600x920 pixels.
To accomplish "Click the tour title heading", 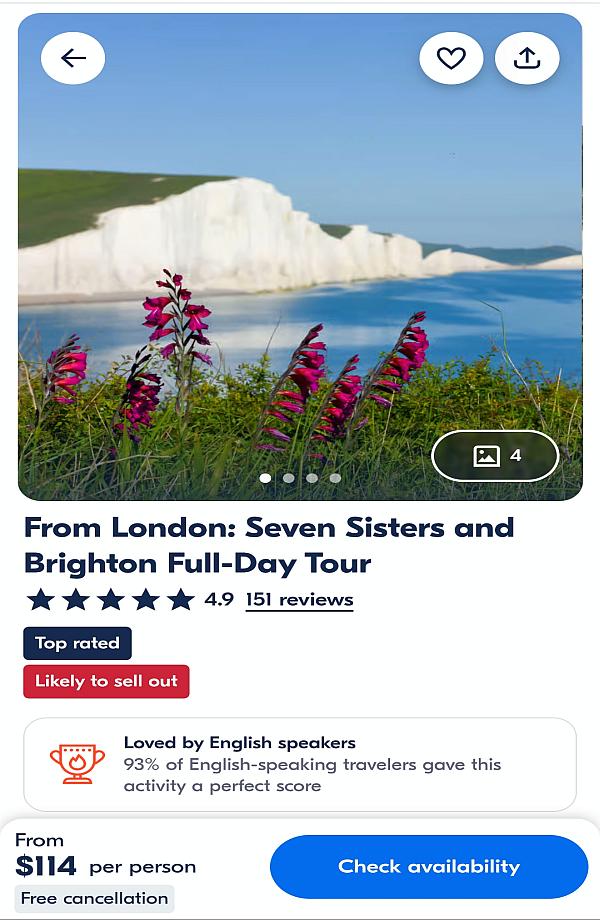I will coord(268,545).
